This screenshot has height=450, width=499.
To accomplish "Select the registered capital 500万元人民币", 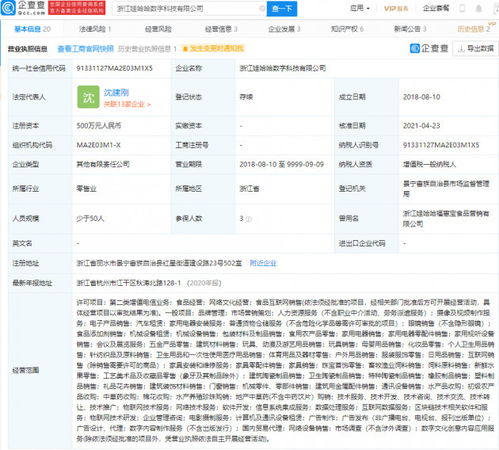I will [99, 126].
